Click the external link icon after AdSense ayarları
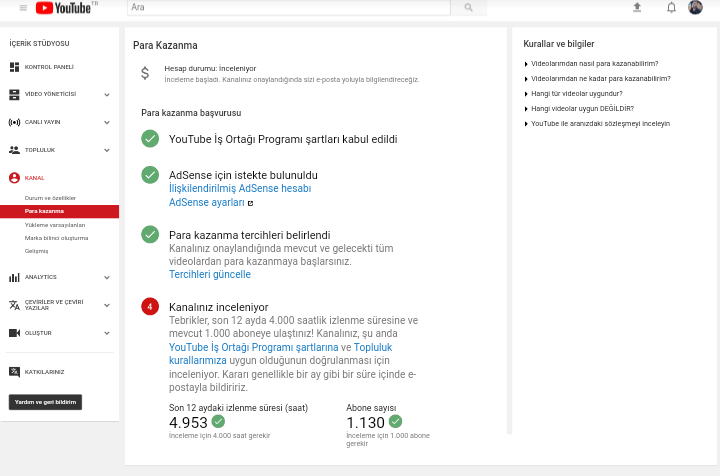 point(250,203)
